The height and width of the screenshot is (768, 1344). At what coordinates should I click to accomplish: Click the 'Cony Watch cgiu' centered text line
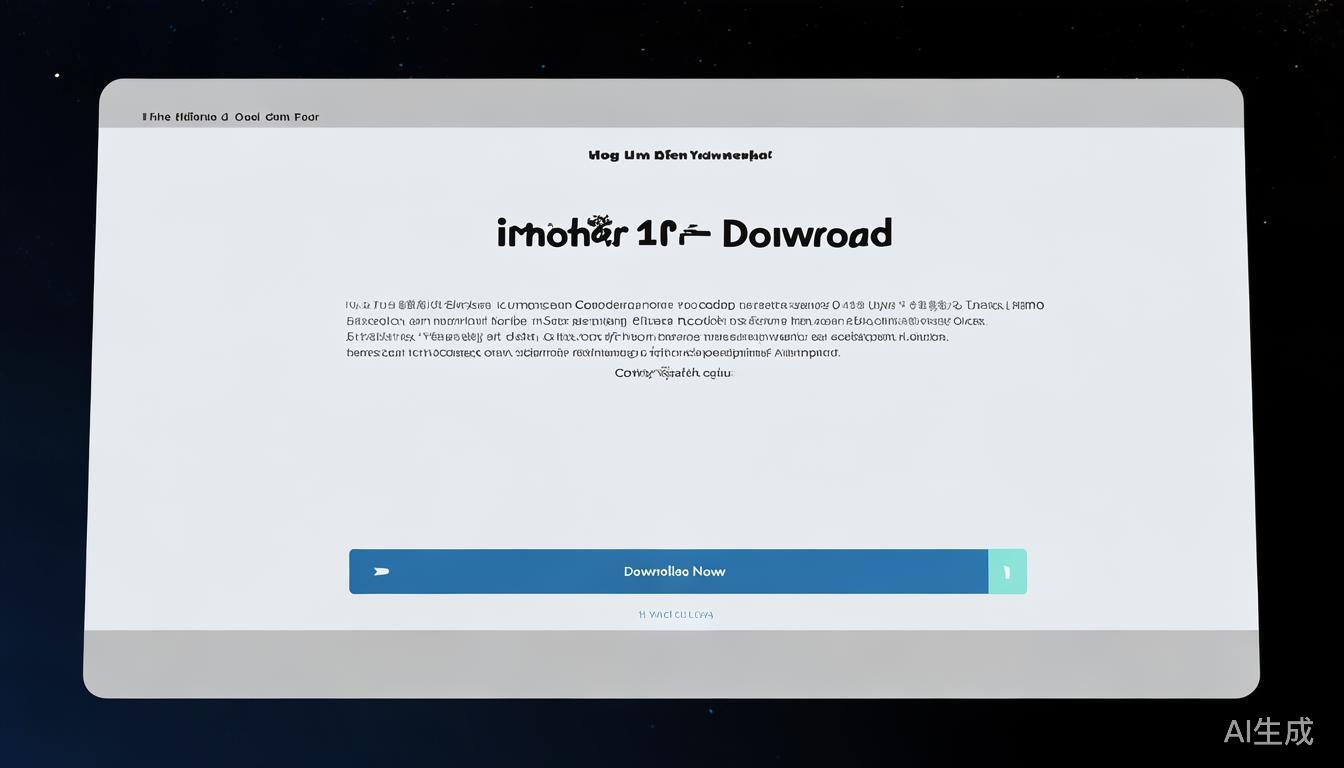pos(673,371)
